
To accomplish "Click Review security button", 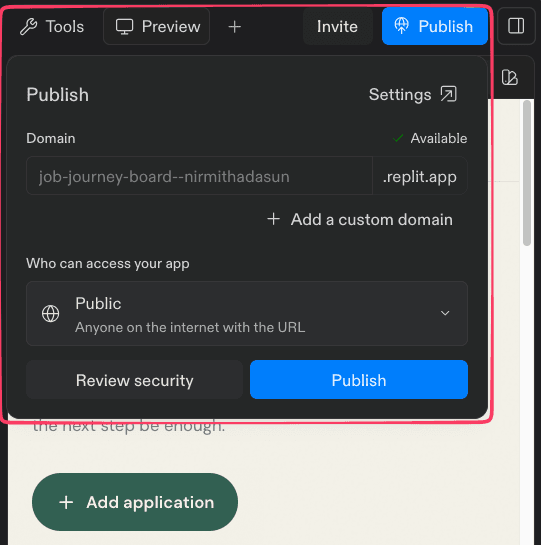I will pos(135,380).
